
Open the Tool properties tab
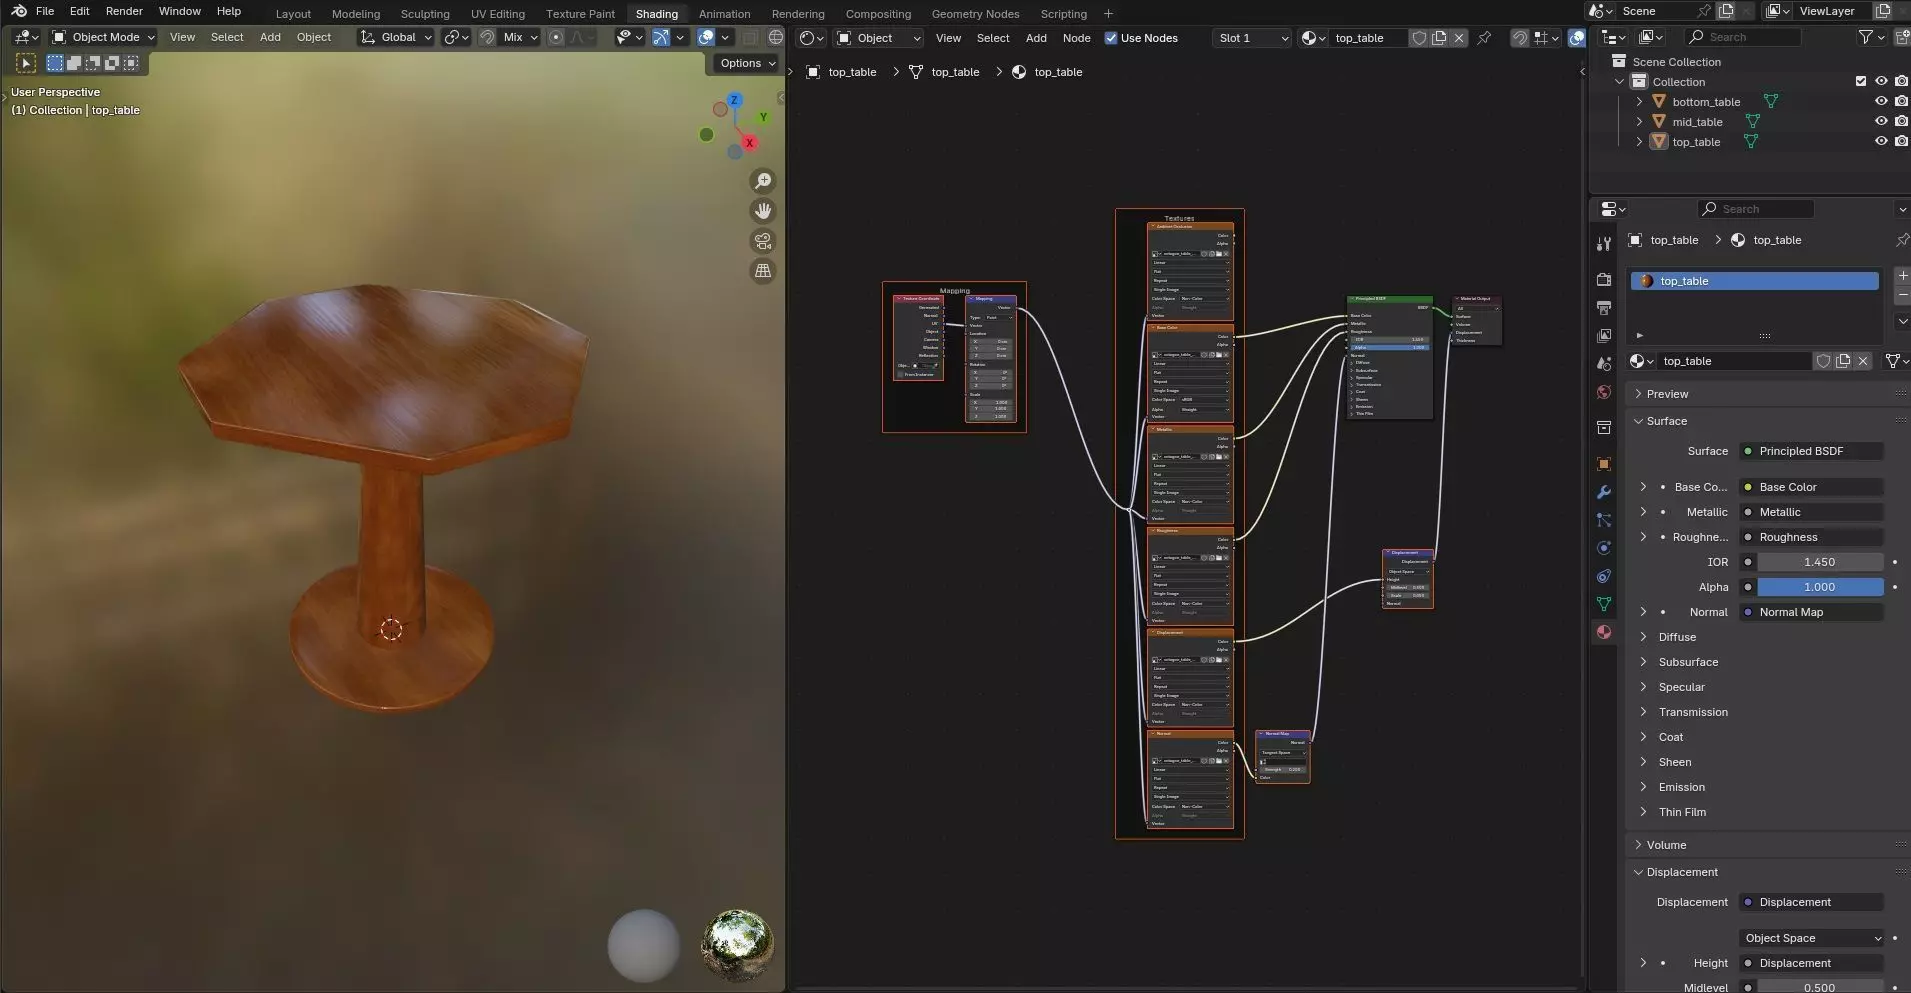tap(1604, 243)
